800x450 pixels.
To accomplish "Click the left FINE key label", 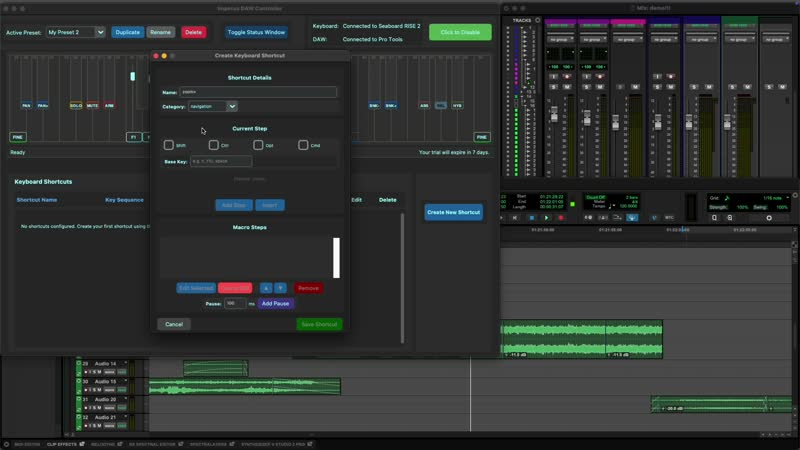I will [18, 137].
